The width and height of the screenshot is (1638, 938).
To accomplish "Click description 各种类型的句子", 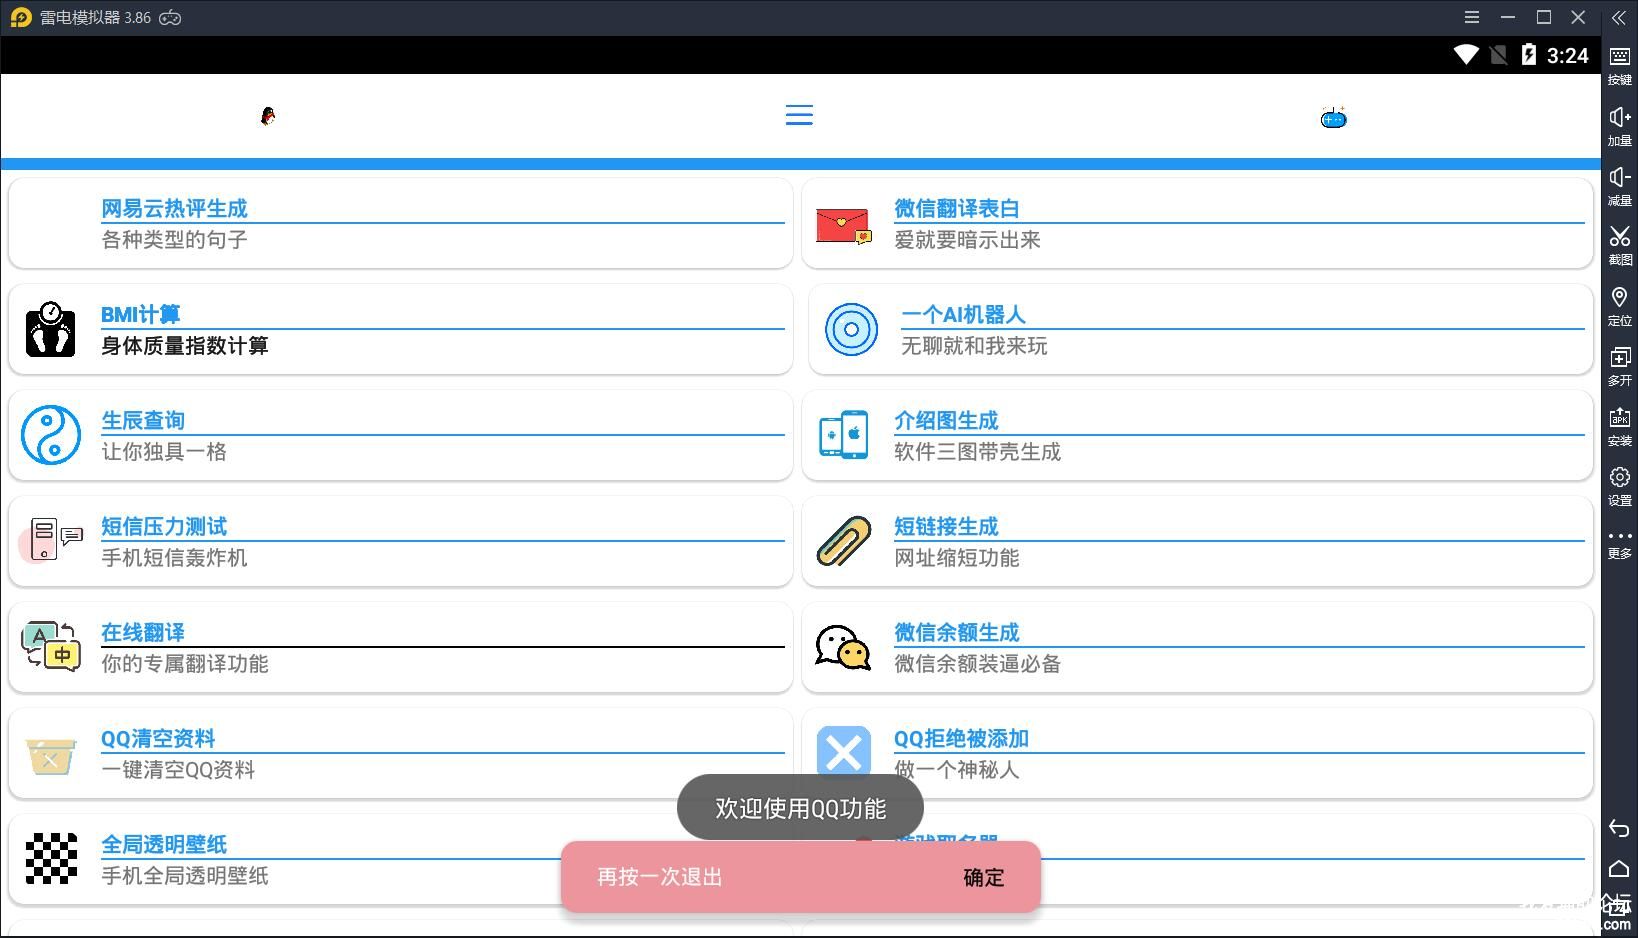I will click(x=174, y=240).
